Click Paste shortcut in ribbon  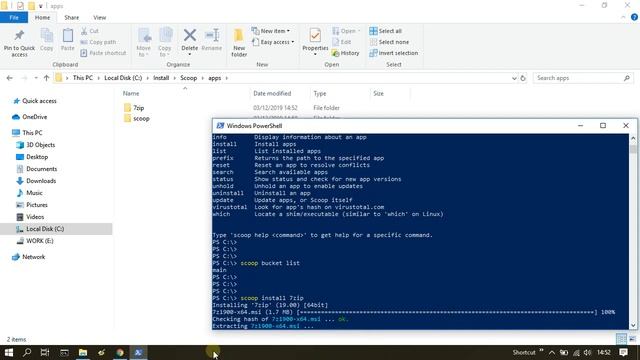pyautogui.click(x=103, y=53)
